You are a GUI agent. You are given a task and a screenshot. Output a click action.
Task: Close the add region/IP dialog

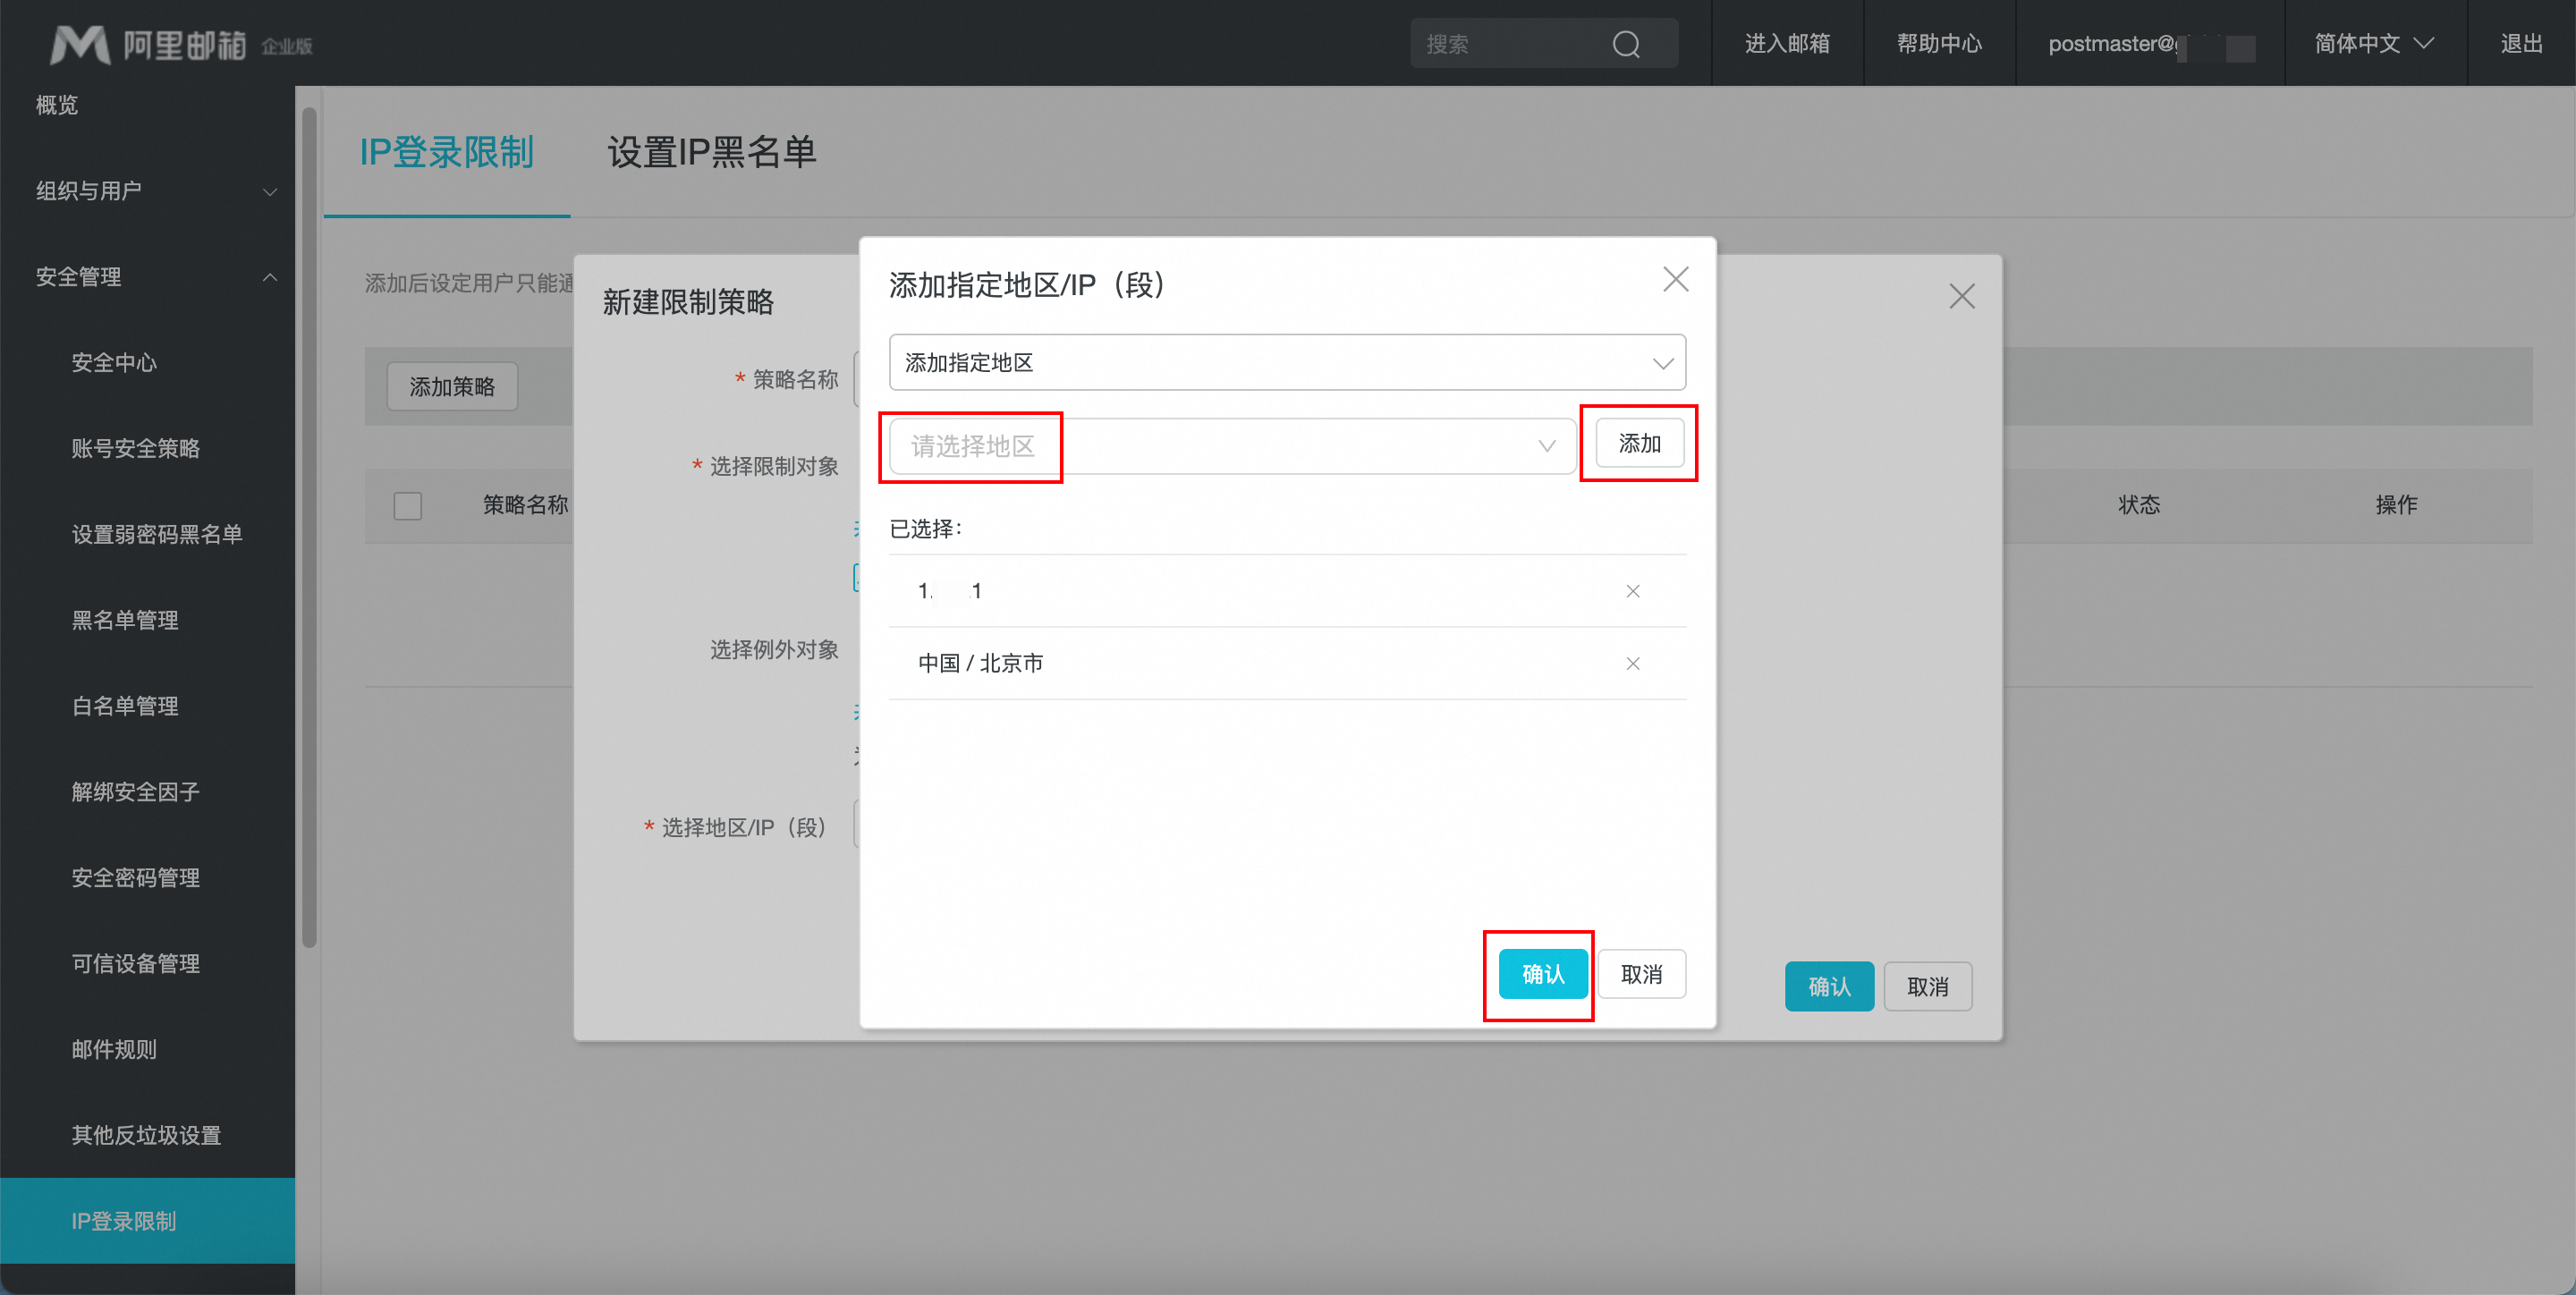coord(1675,279)
